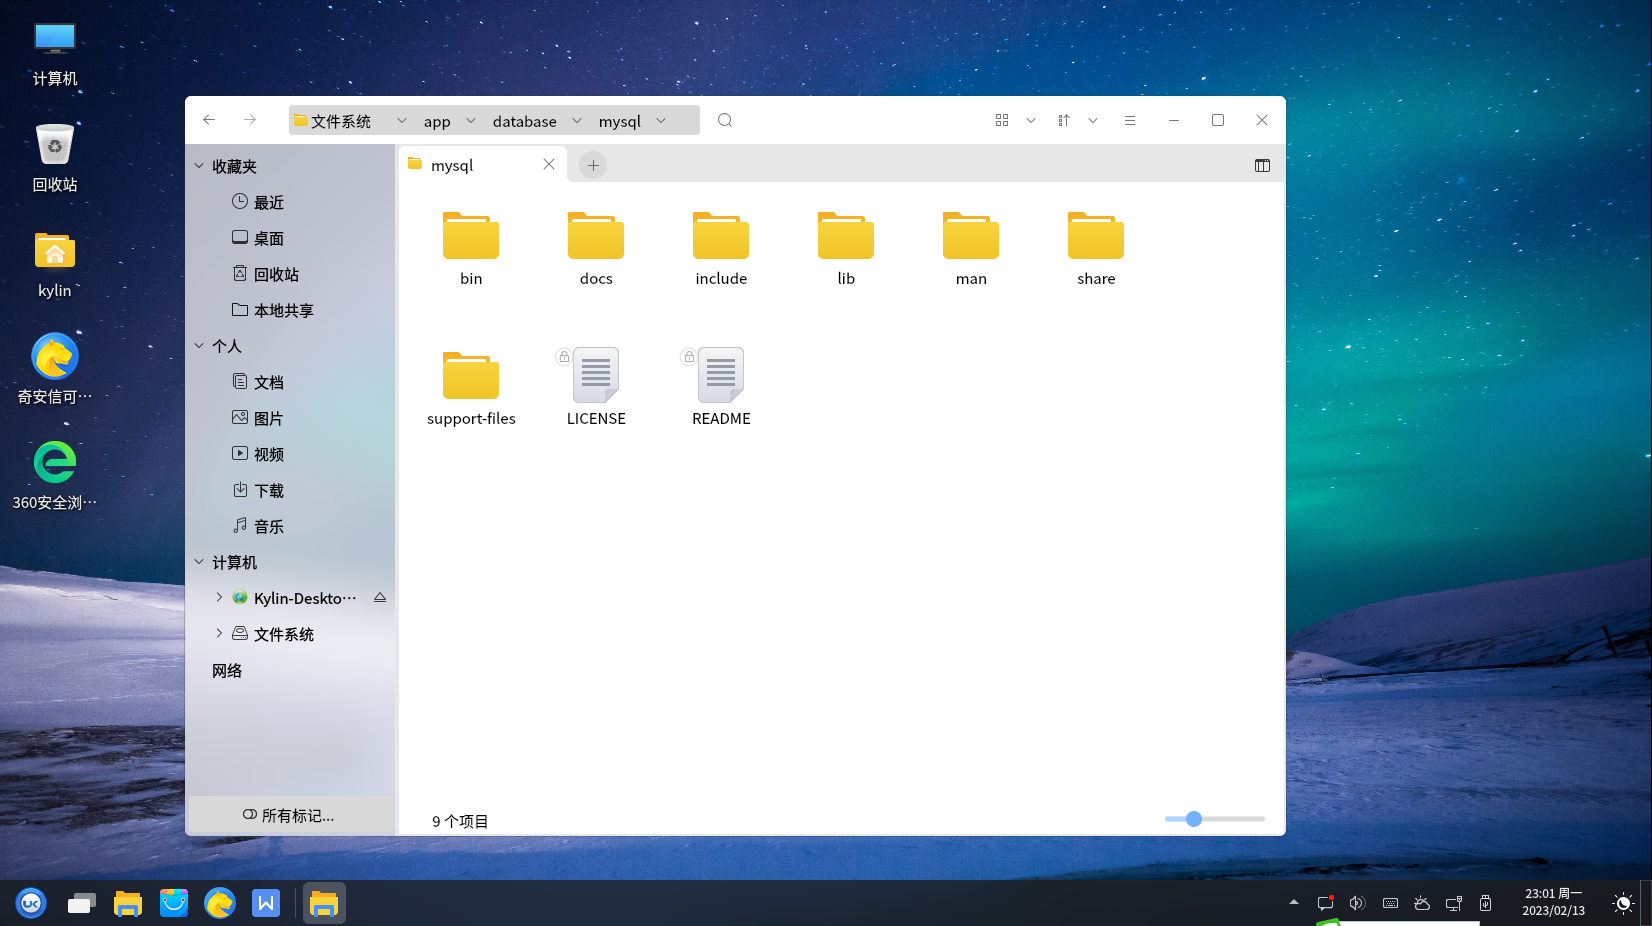Show hidden tray icons arrow
Viewport: 1652px width, 926px height.
tap(1294, 902)
